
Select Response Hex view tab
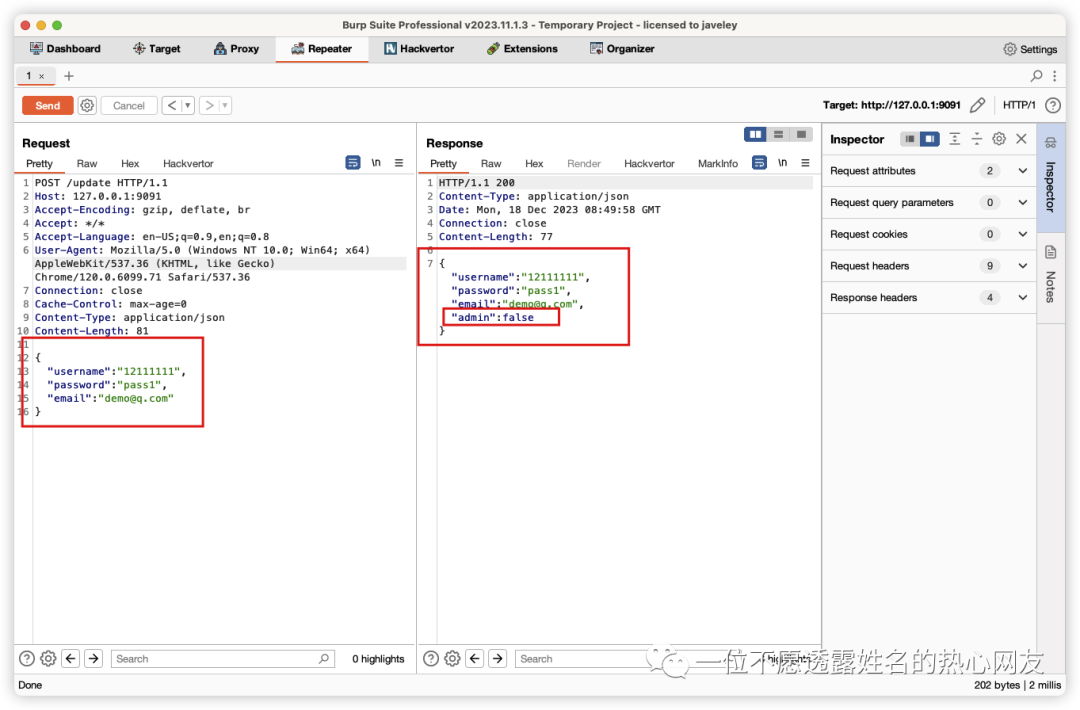pos(534,163)
